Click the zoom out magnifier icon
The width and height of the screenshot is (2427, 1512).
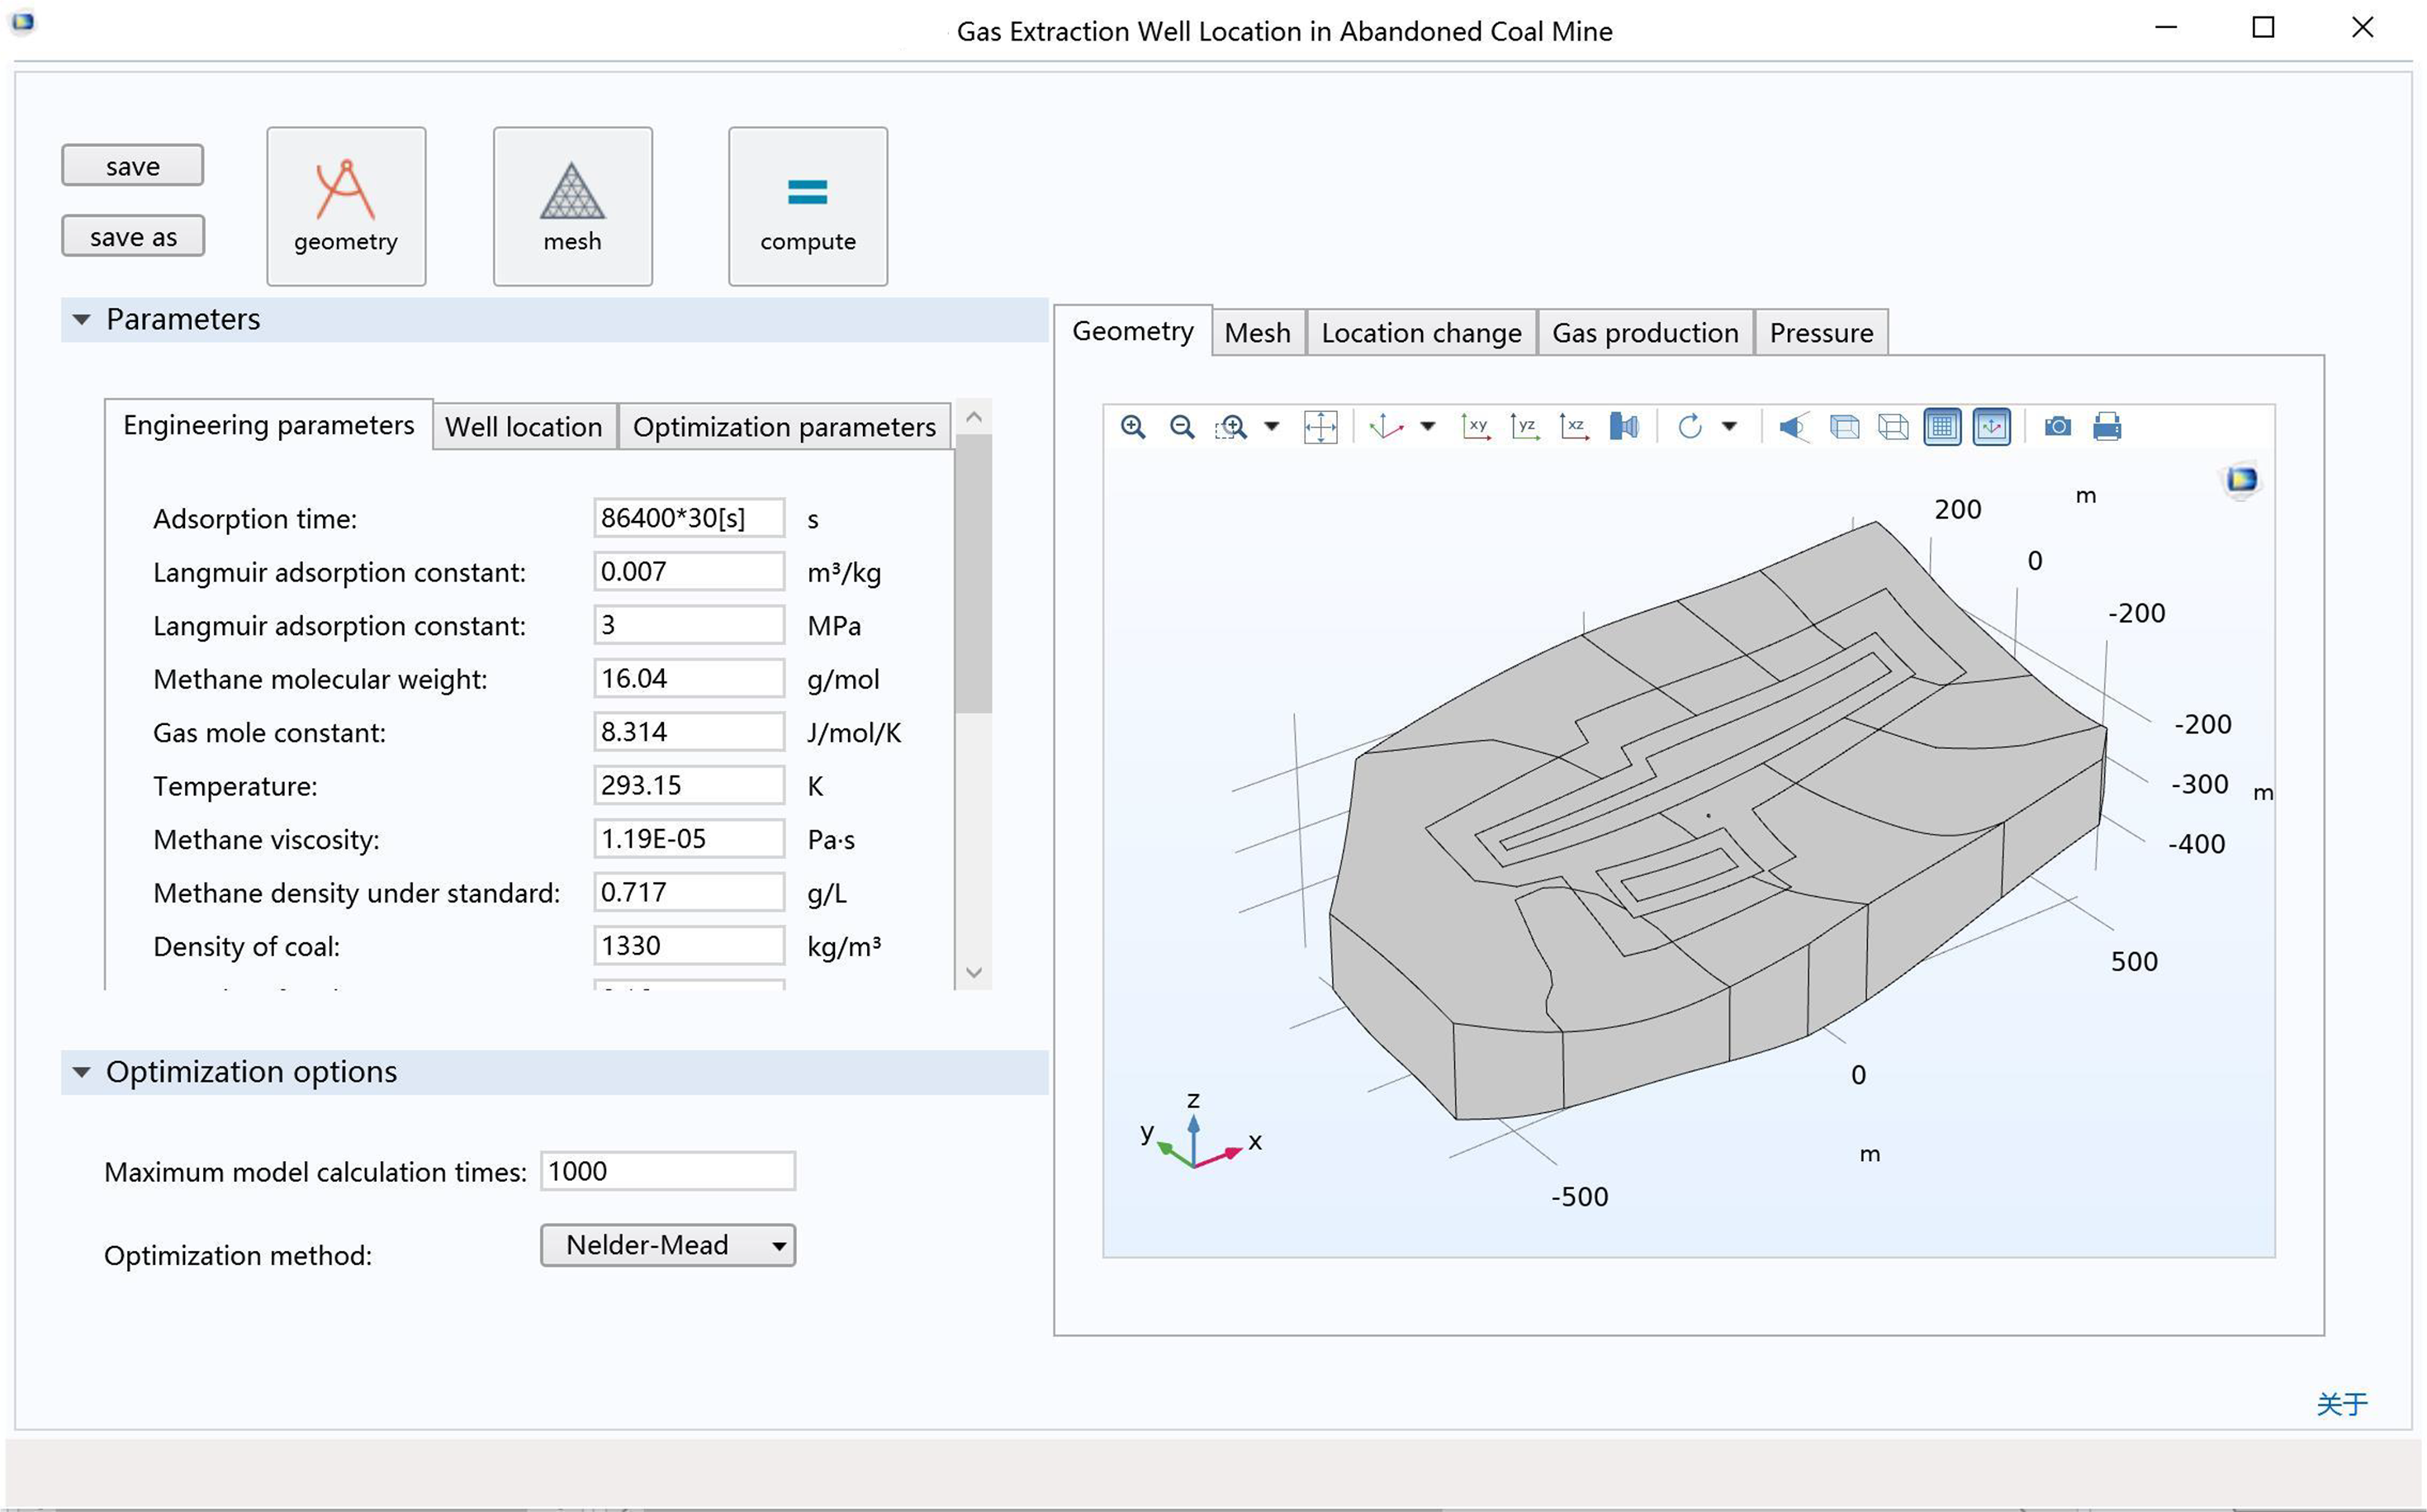(x=1182, y=427)
